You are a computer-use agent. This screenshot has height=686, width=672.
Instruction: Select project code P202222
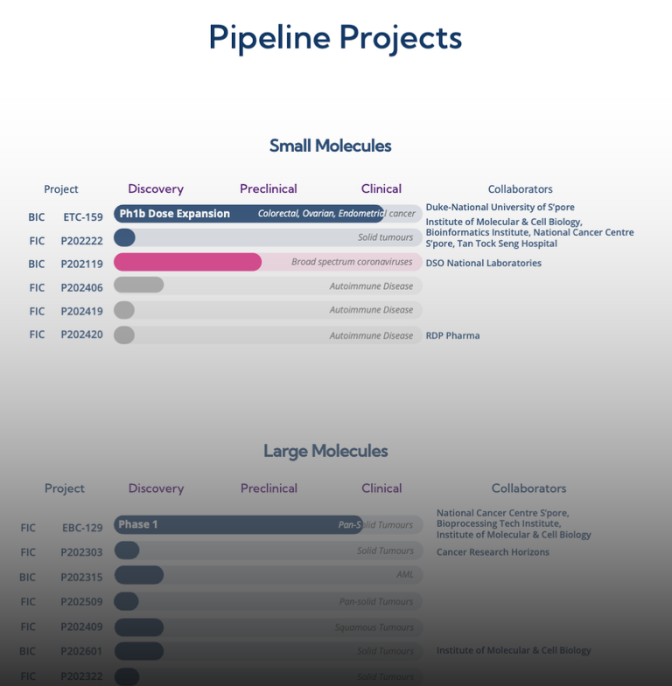pyautogui.click(x=82, y=241)
